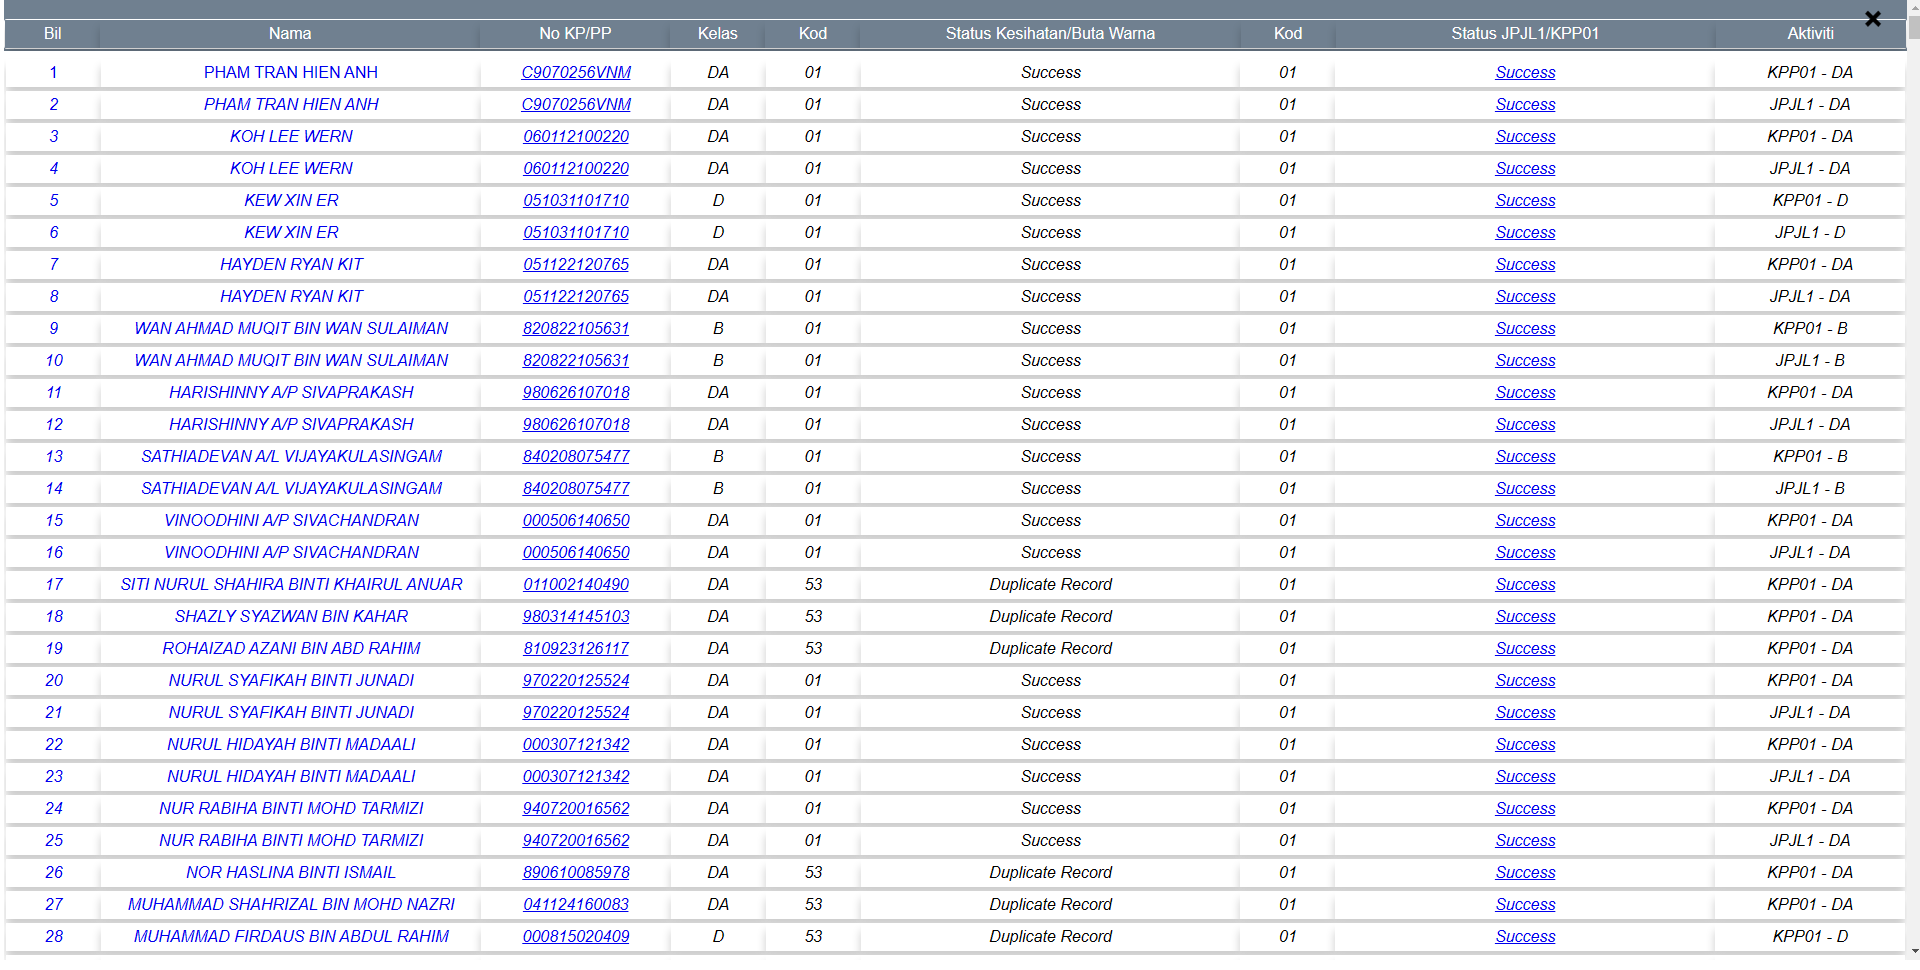Image resolution: width=1920 pixels, height=970 pixels.
Task: Open SITI NURUL SHAHIRA BINTI KHAIRUL ANUAR link
Action: pyautogui.click(x=291, y=585)
